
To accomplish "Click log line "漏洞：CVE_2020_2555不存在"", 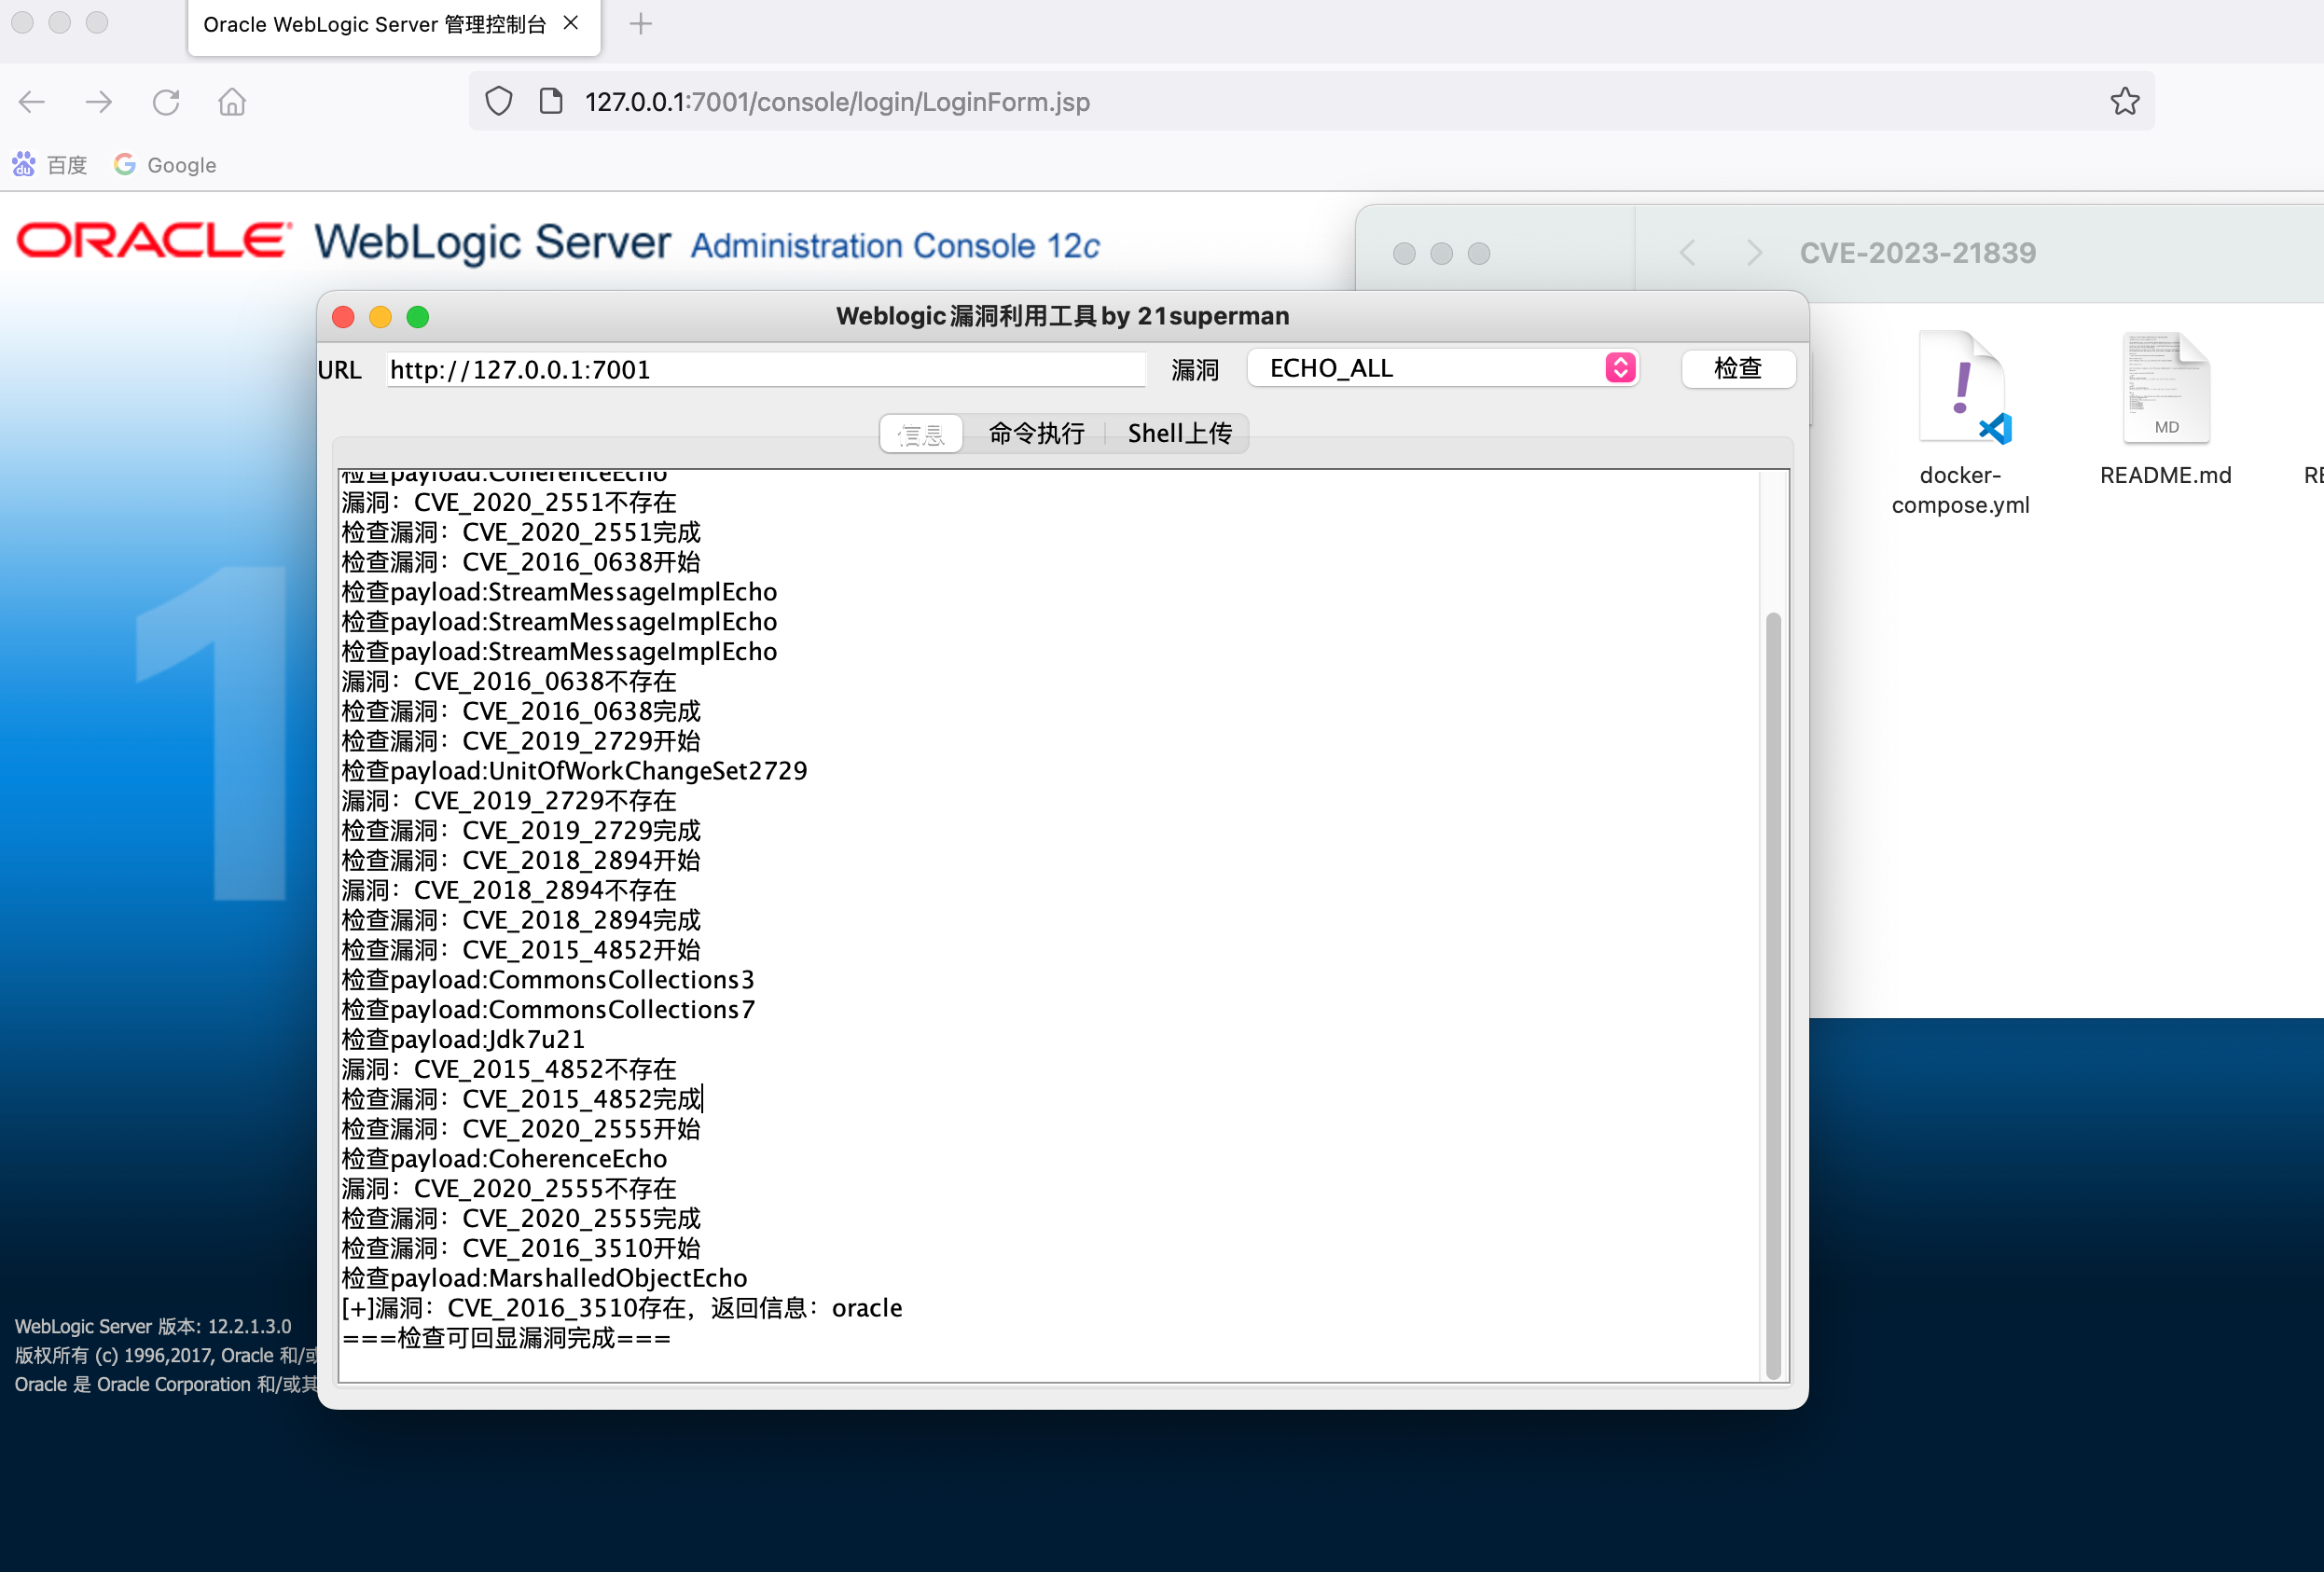I will pos(509,1188).
